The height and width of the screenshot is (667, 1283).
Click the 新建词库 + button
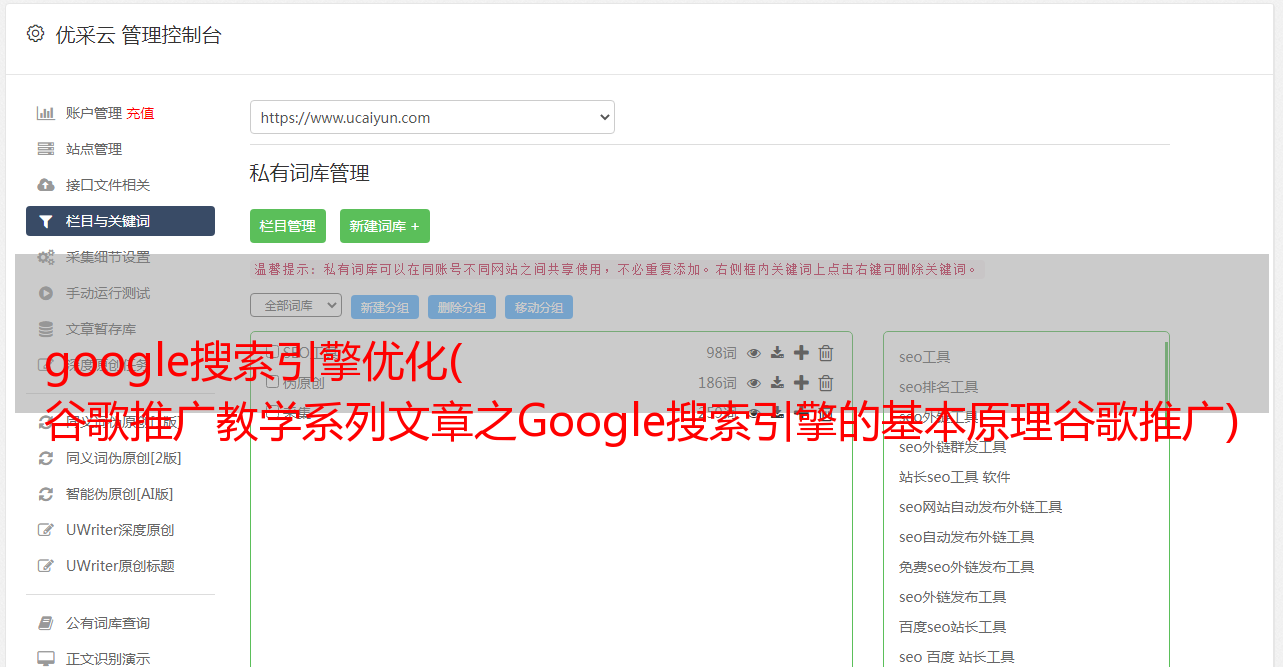point(385,226)
